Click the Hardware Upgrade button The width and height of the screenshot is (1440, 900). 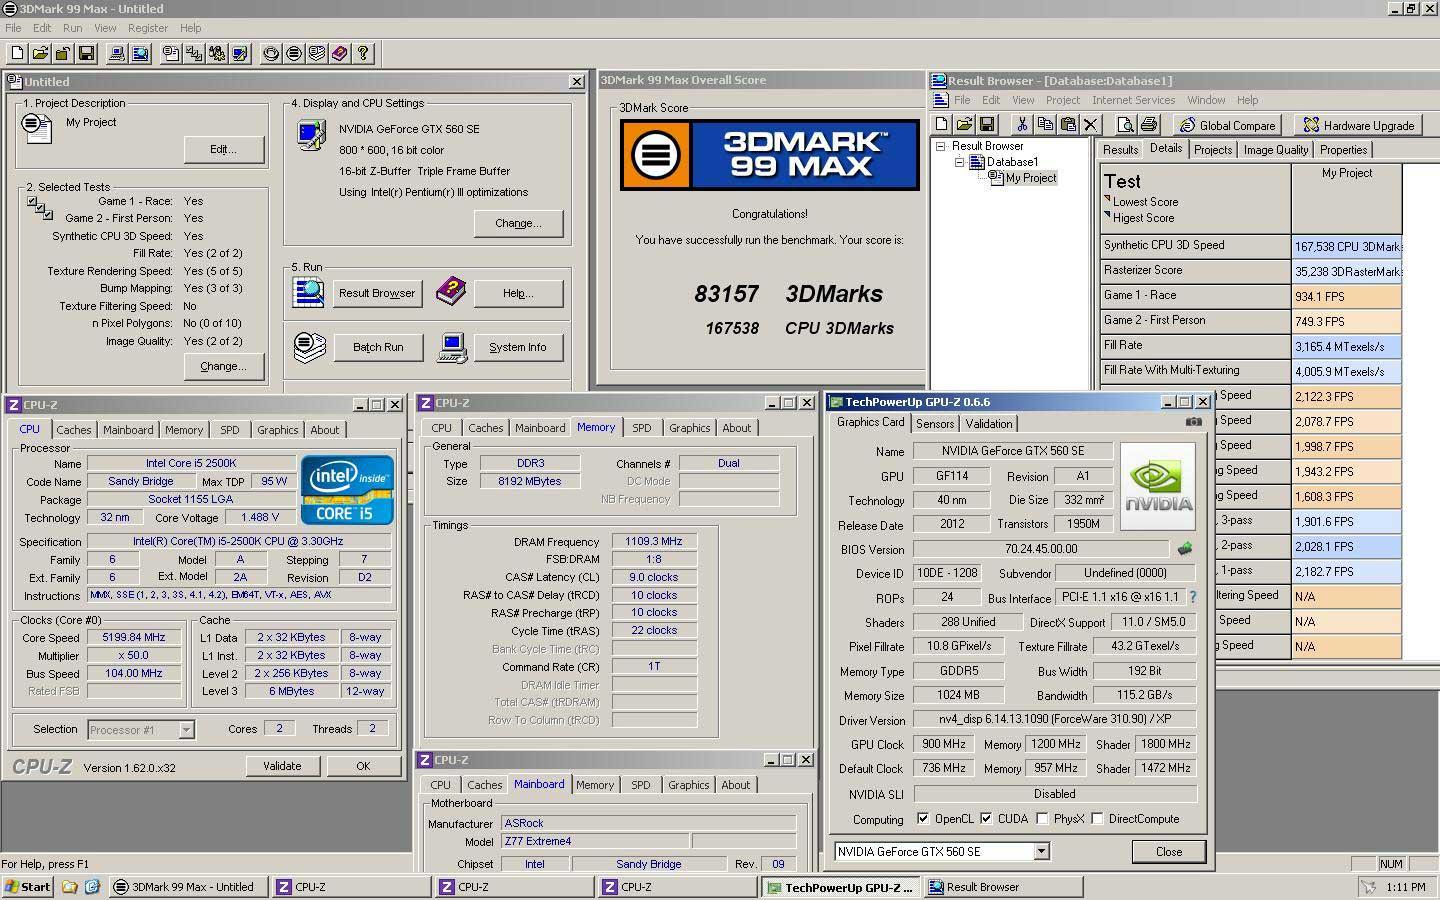(1358, 125)
